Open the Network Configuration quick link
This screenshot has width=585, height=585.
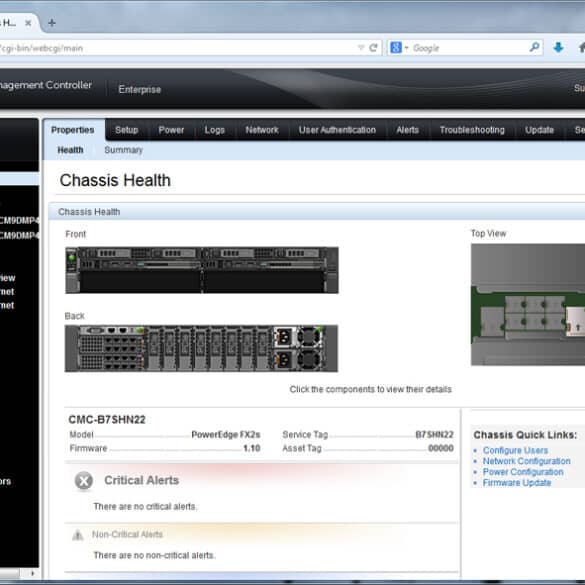pos(526,461)
